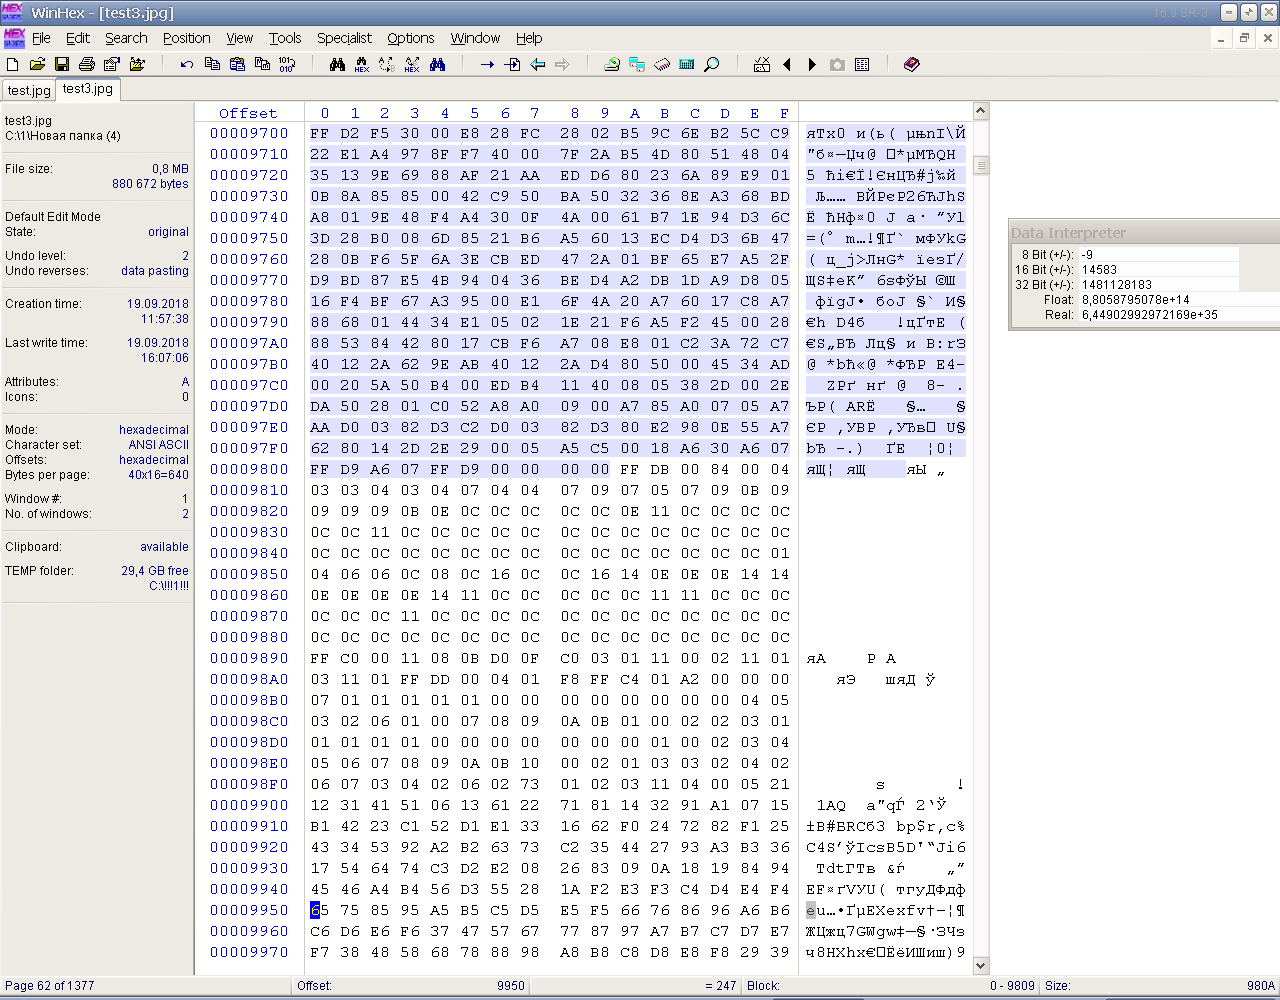Screen dimensions: 1280x1000
Task: Click the Go To Sector icon
Action: [512, 64]
